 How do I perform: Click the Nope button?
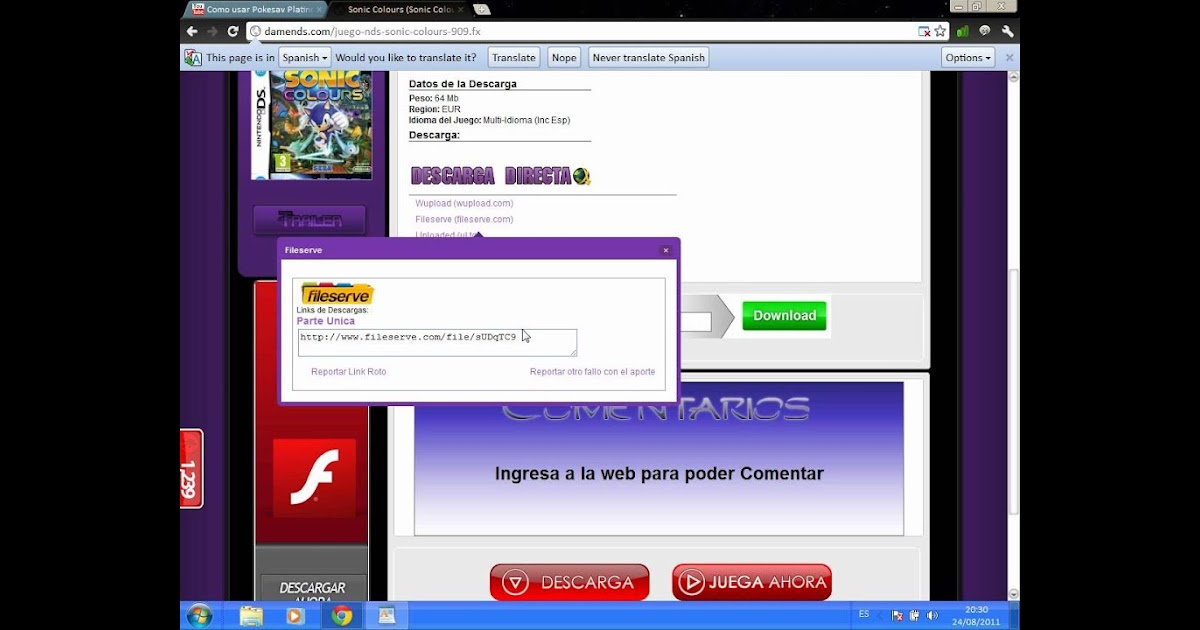coord(564,58)
